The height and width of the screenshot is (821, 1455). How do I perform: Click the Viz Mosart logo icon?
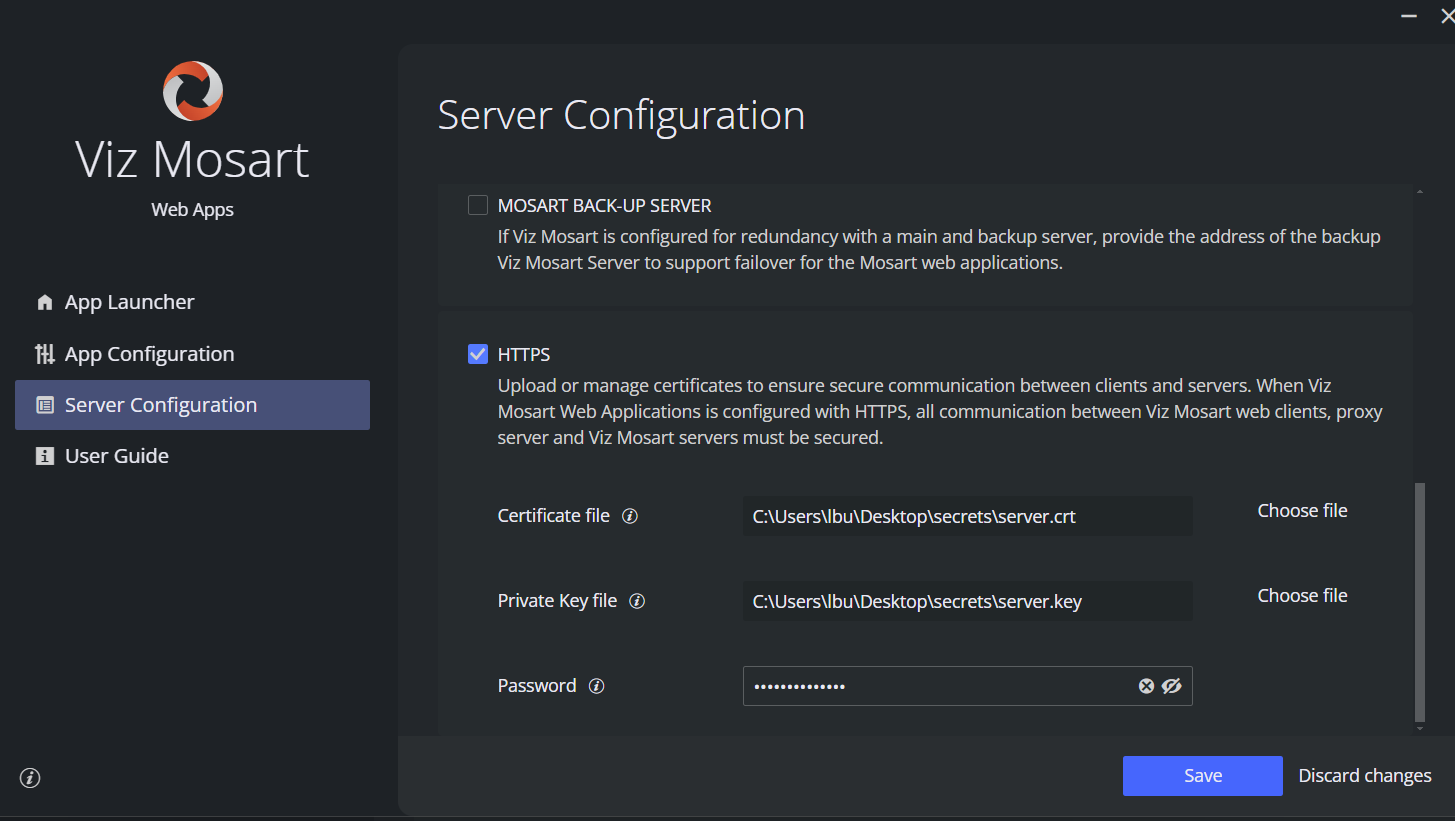coord(192,91)
